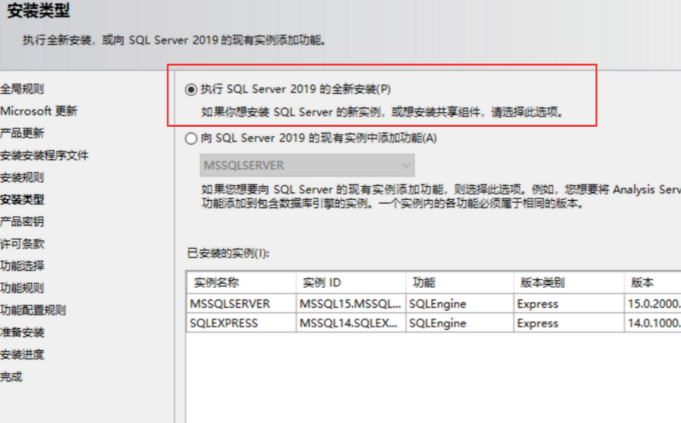681x423 pixels.
Task: Open the MSSQLSERVER instance dropdown
Action: click(307, 165)
